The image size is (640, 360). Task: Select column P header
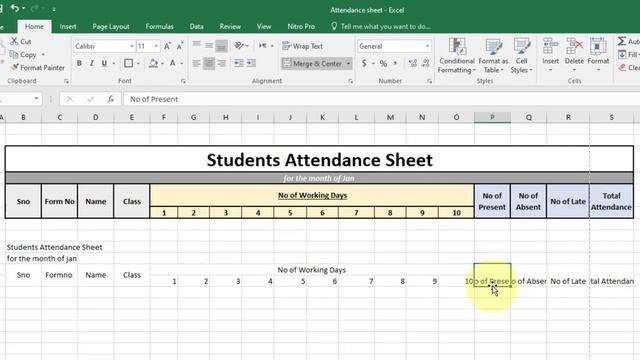point(492,118)
